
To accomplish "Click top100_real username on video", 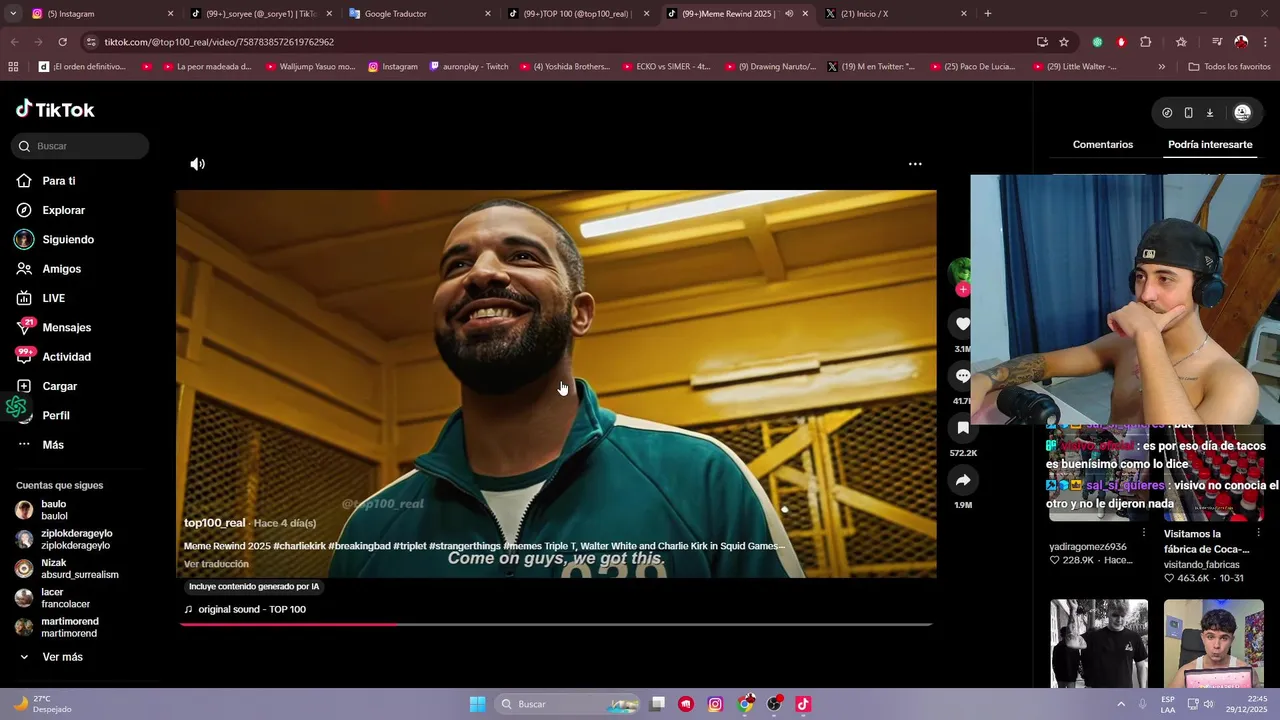I will tap(214, 523).
